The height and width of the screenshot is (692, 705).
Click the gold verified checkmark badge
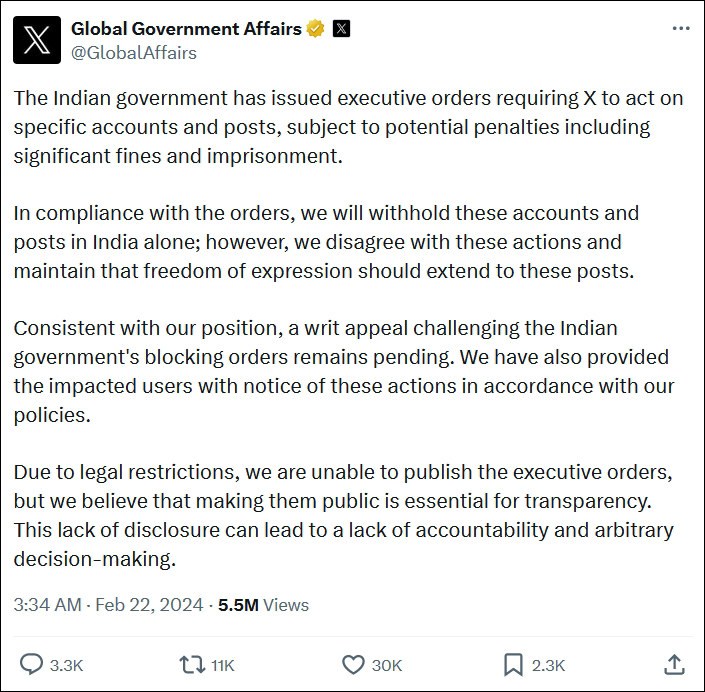pyautogui.click(x=316, y=29)
